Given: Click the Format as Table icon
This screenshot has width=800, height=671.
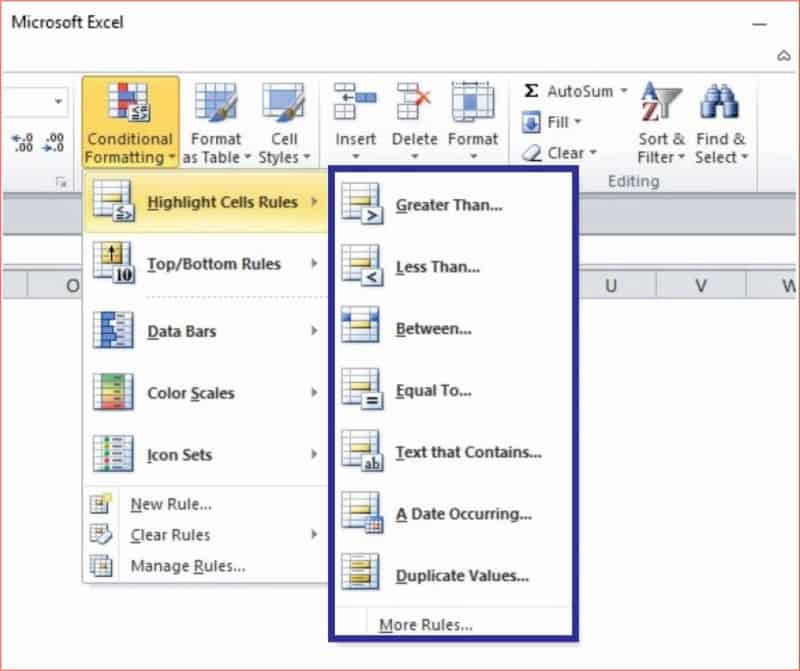Looking at the screenshot, I should click(x=216, y=102).
